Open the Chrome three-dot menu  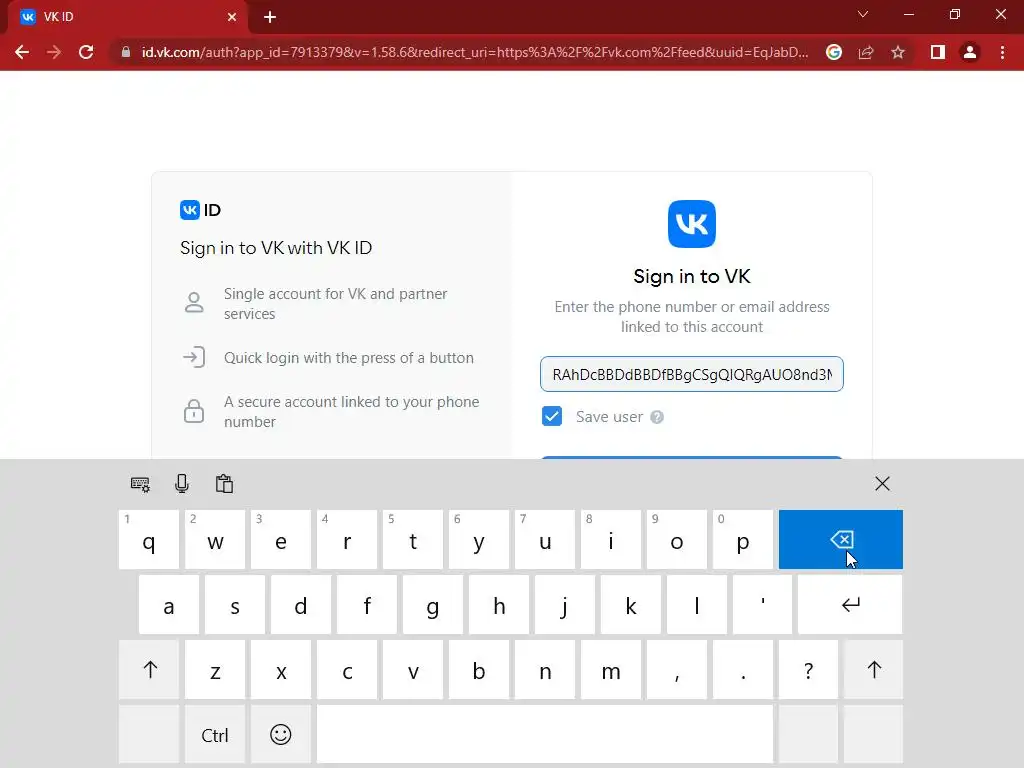(1002, 52)
